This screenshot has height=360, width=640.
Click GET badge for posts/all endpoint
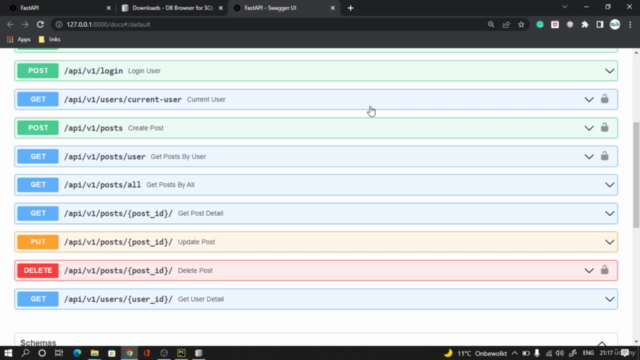pos(38,184)
